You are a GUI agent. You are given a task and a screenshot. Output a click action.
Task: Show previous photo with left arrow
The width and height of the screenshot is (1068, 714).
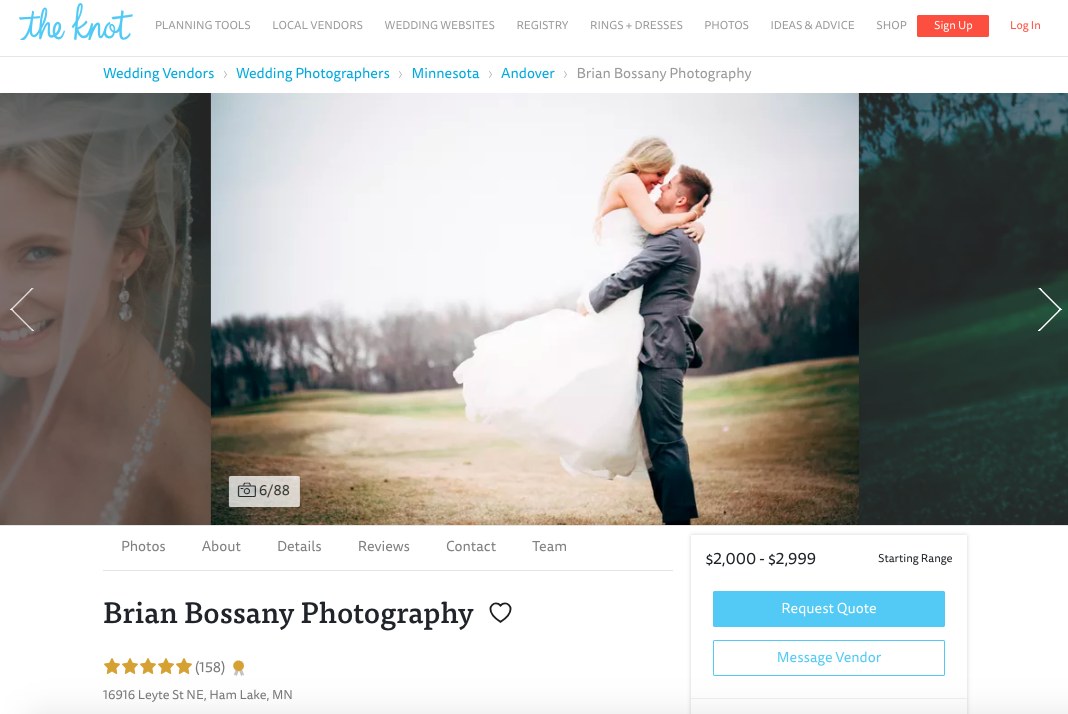tap(22, 309)
